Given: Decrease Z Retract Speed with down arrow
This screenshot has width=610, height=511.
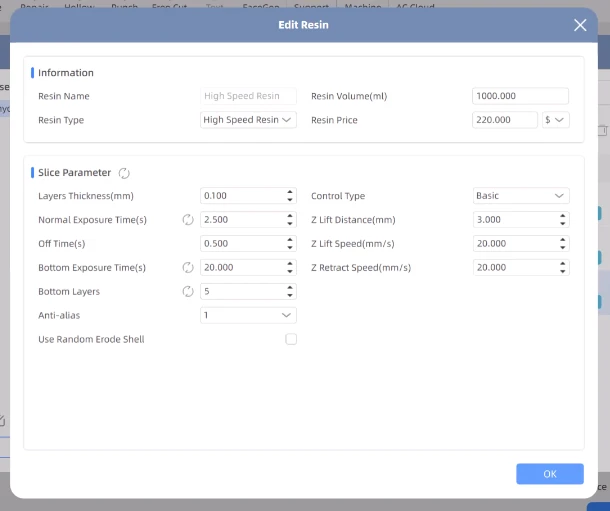Looking at the screenshot, I should coord(563,271).
